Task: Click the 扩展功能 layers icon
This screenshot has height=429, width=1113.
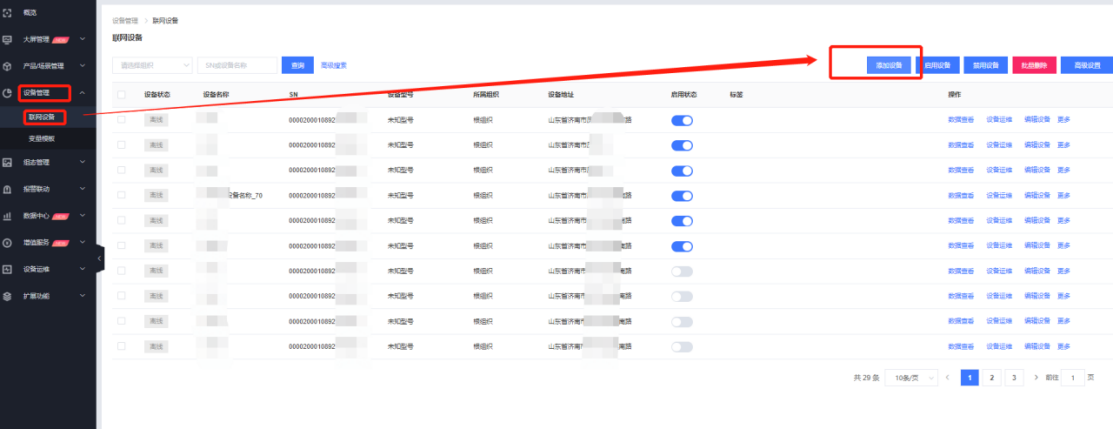Action: pos(8,296)
